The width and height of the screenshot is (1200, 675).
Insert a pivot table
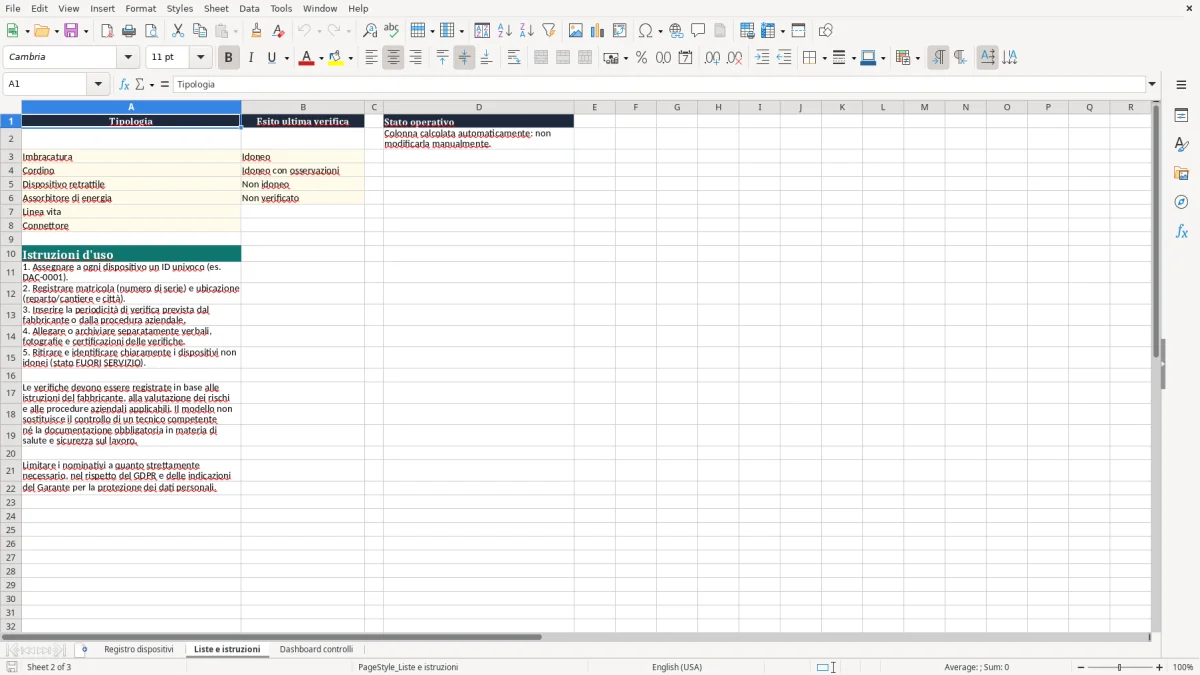(620, 31)
